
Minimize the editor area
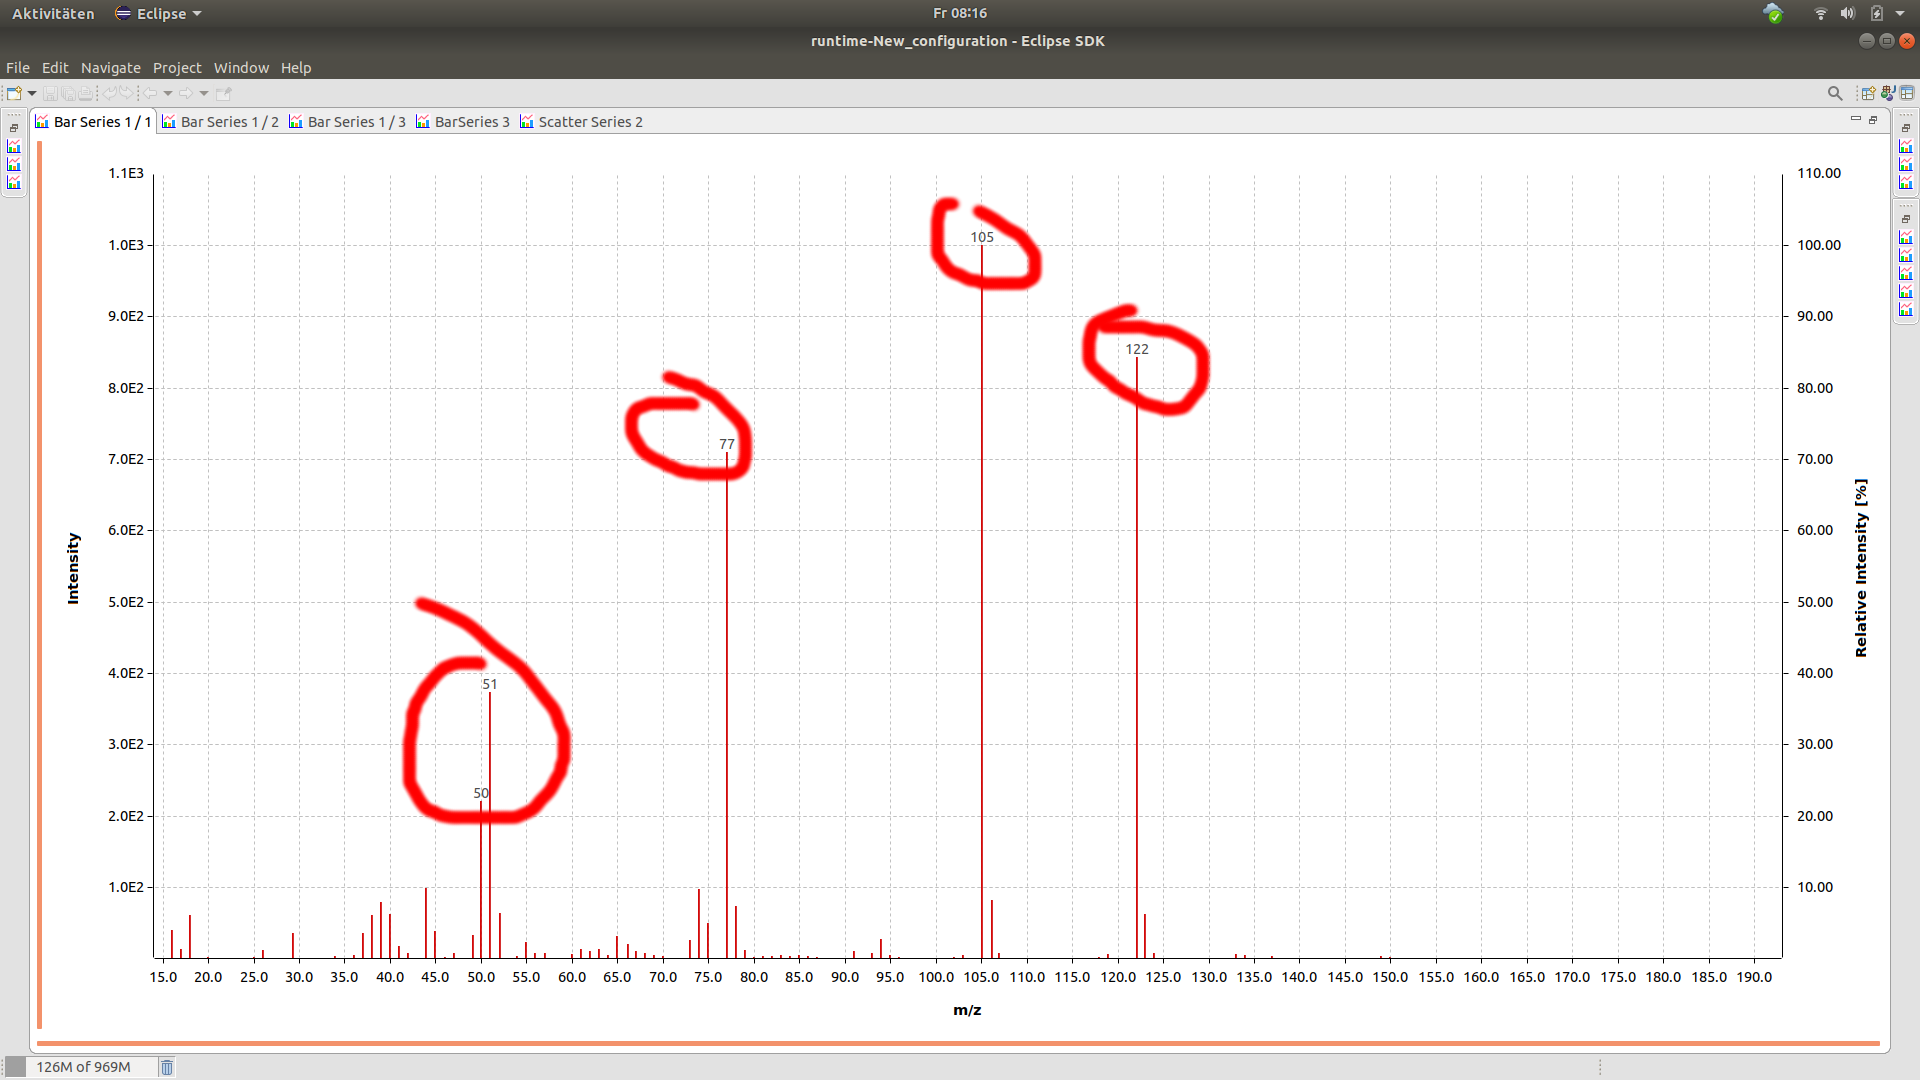point(1856,119)
